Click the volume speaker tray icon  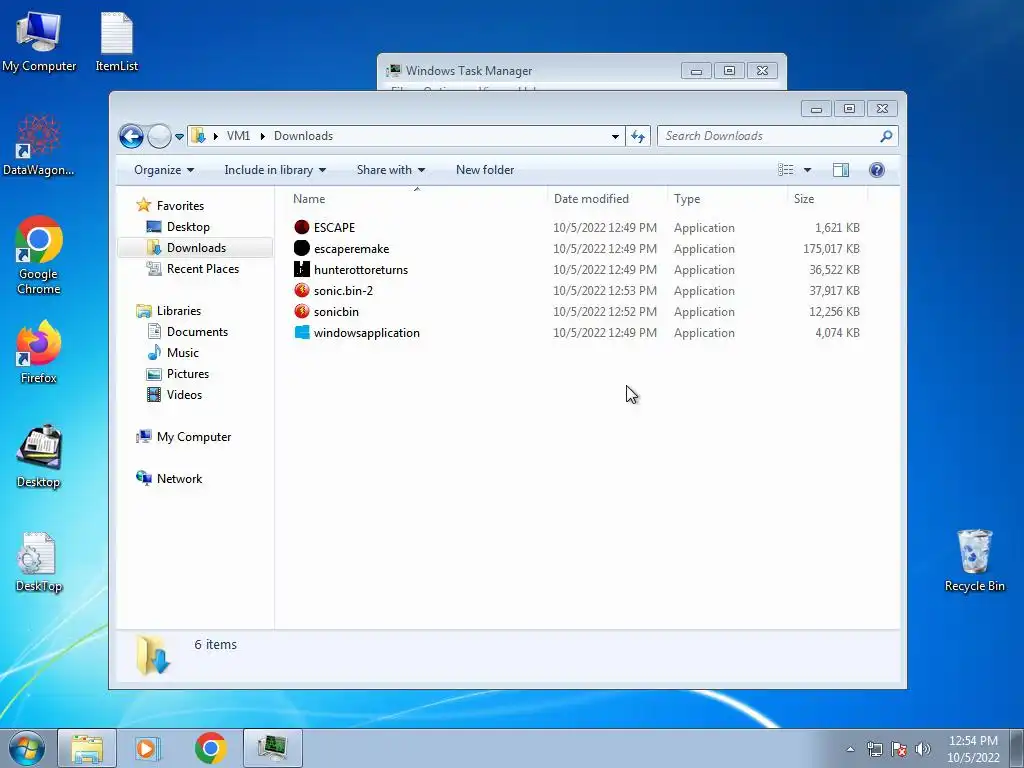point(923,749)
